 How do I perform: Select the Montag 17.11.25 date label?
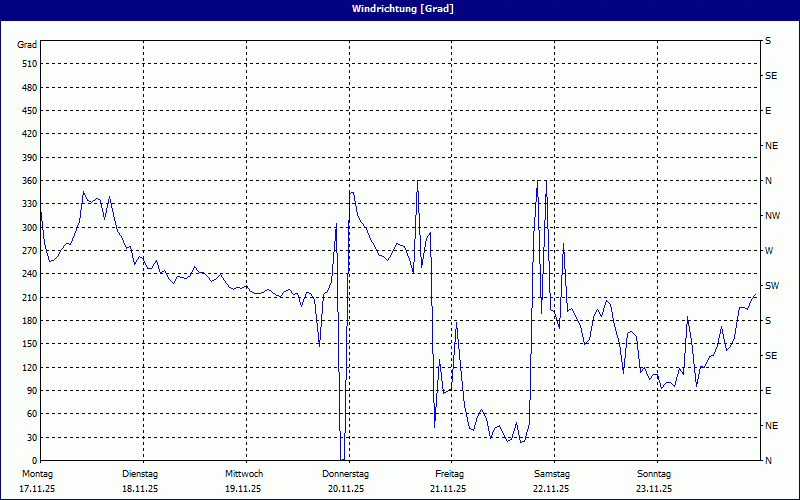pyautogui.click(x=37, y=481)
